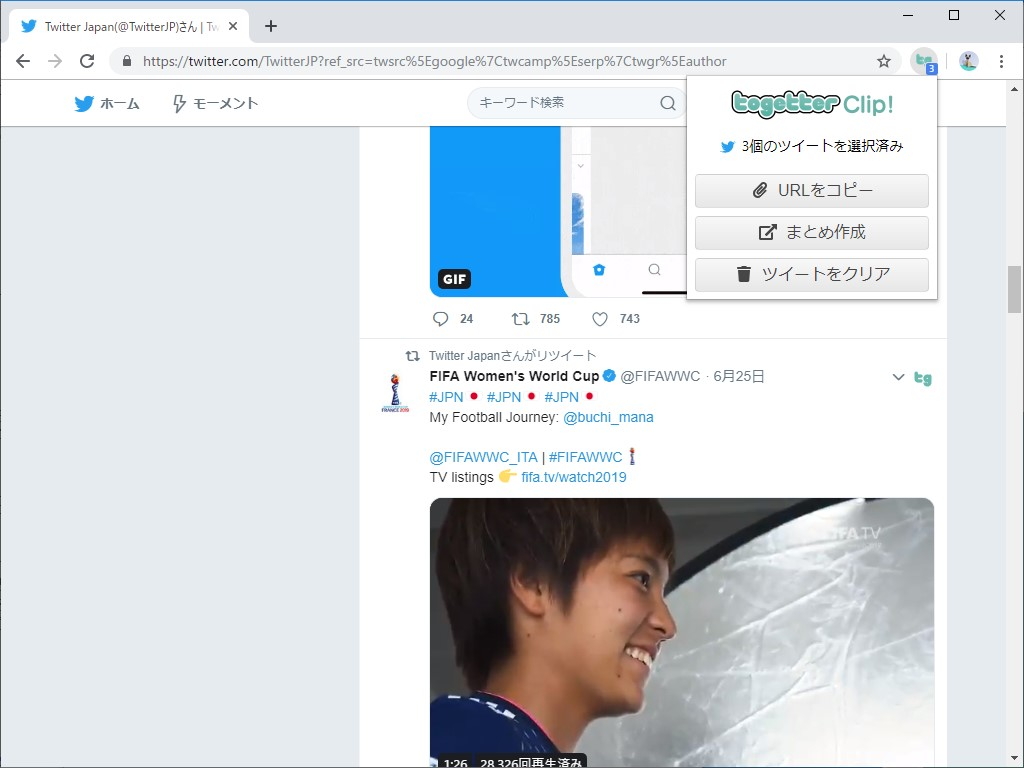This screenshot has width=1024, height=768.
Task: Click the magnifier icon in キーワード検索 box
Action: tap(667, 102)
